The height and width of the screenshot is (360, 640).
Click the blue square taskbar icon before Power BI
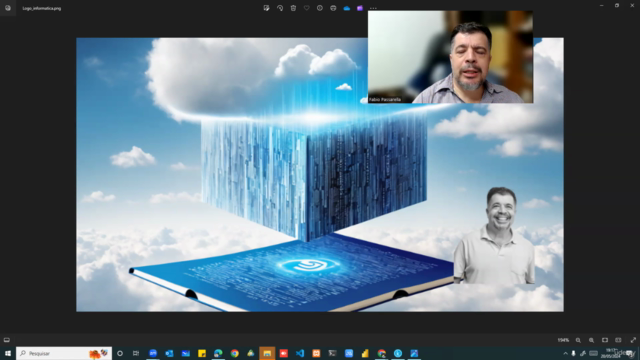349,353
